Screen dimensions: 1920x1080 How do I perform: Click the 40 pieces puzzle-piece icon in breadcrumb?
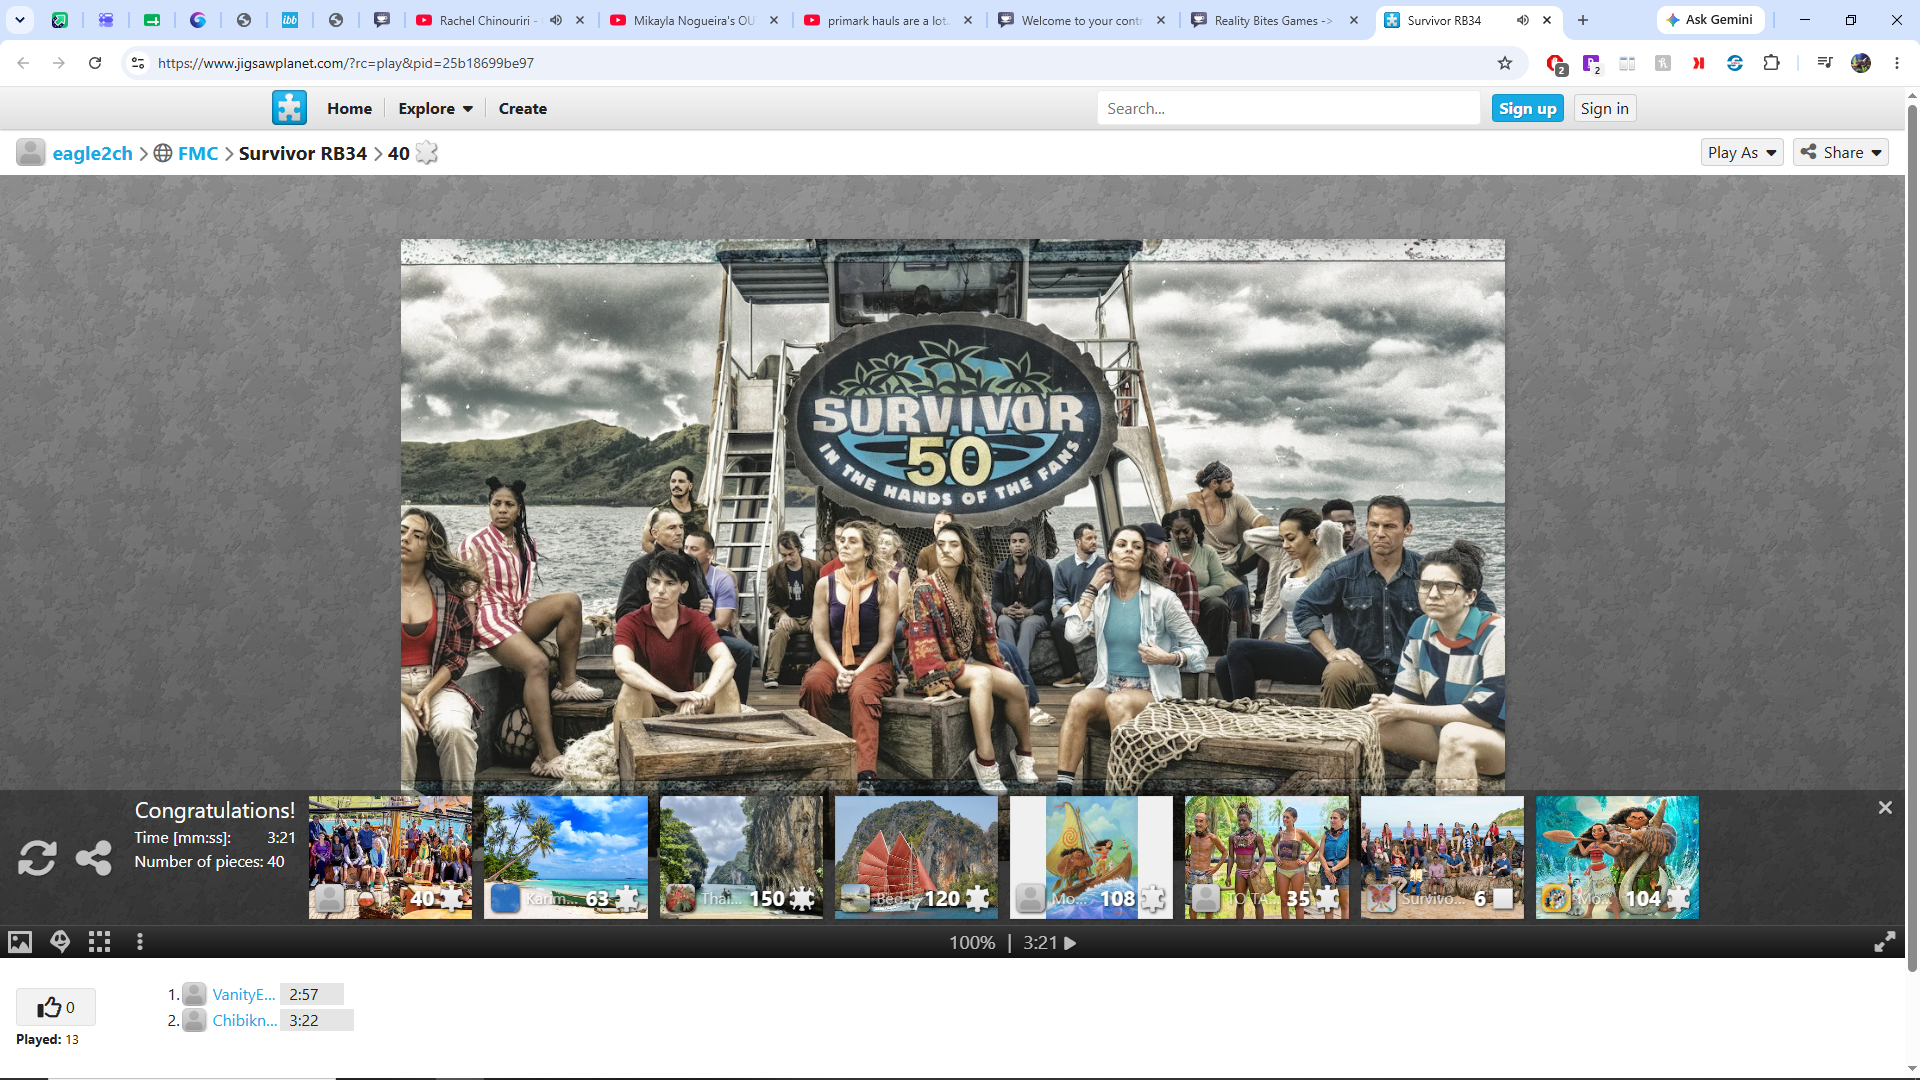point(427,153)
